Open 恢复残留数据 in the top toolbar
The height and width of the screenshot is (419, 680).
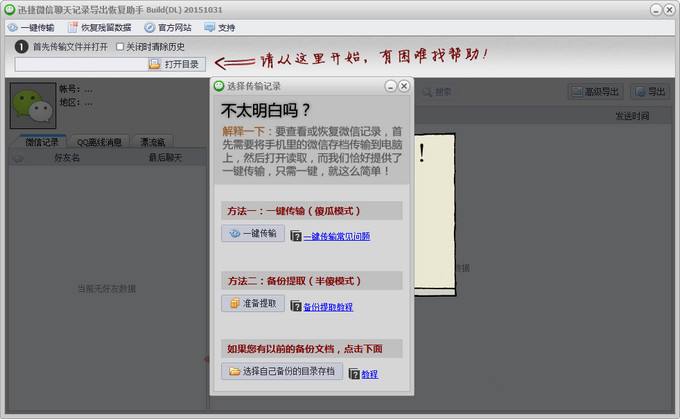[100, 28]
